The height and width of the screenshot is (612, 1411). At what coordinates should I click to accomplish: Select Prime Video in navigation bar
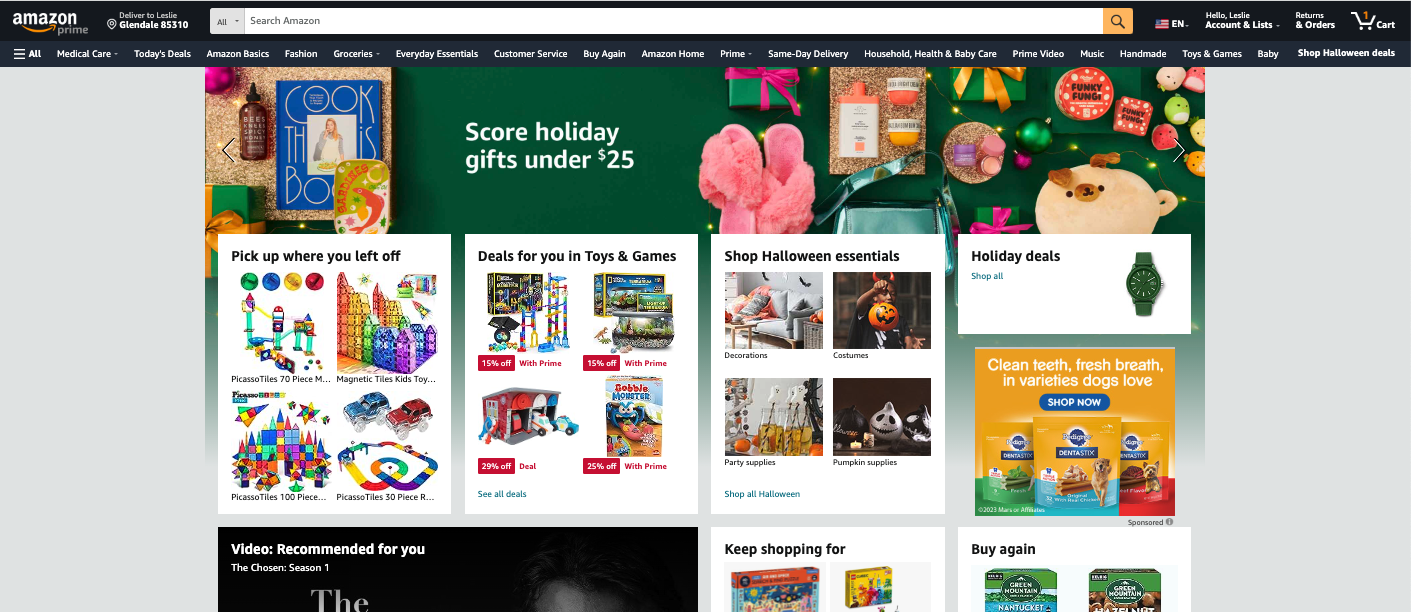coord(1038,54)
